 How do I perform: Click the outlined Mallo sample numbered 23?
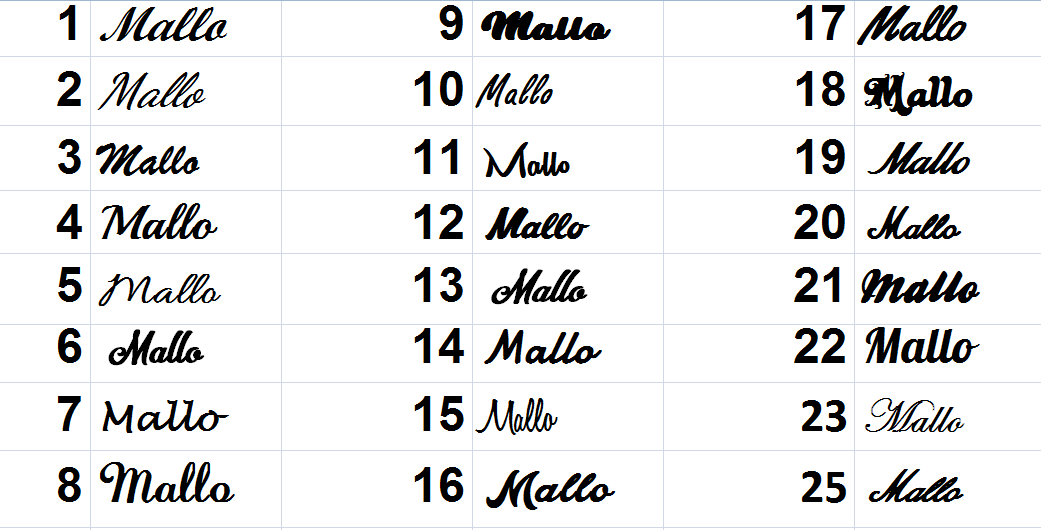[x=915, y=416]
